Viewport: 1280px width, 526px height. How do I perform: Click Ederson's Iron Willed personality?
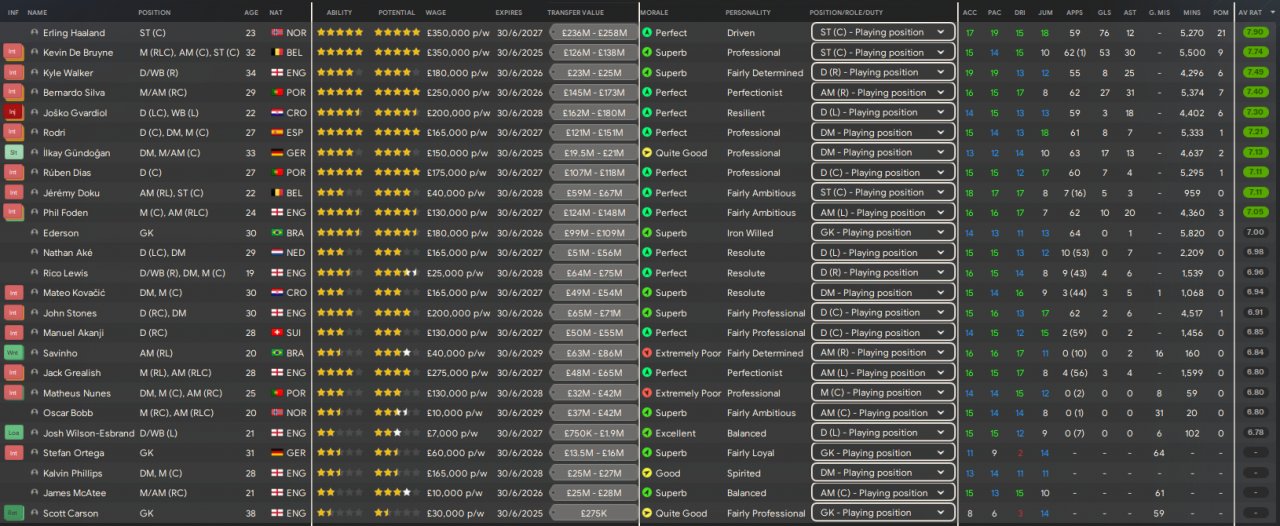pos(750,232)
